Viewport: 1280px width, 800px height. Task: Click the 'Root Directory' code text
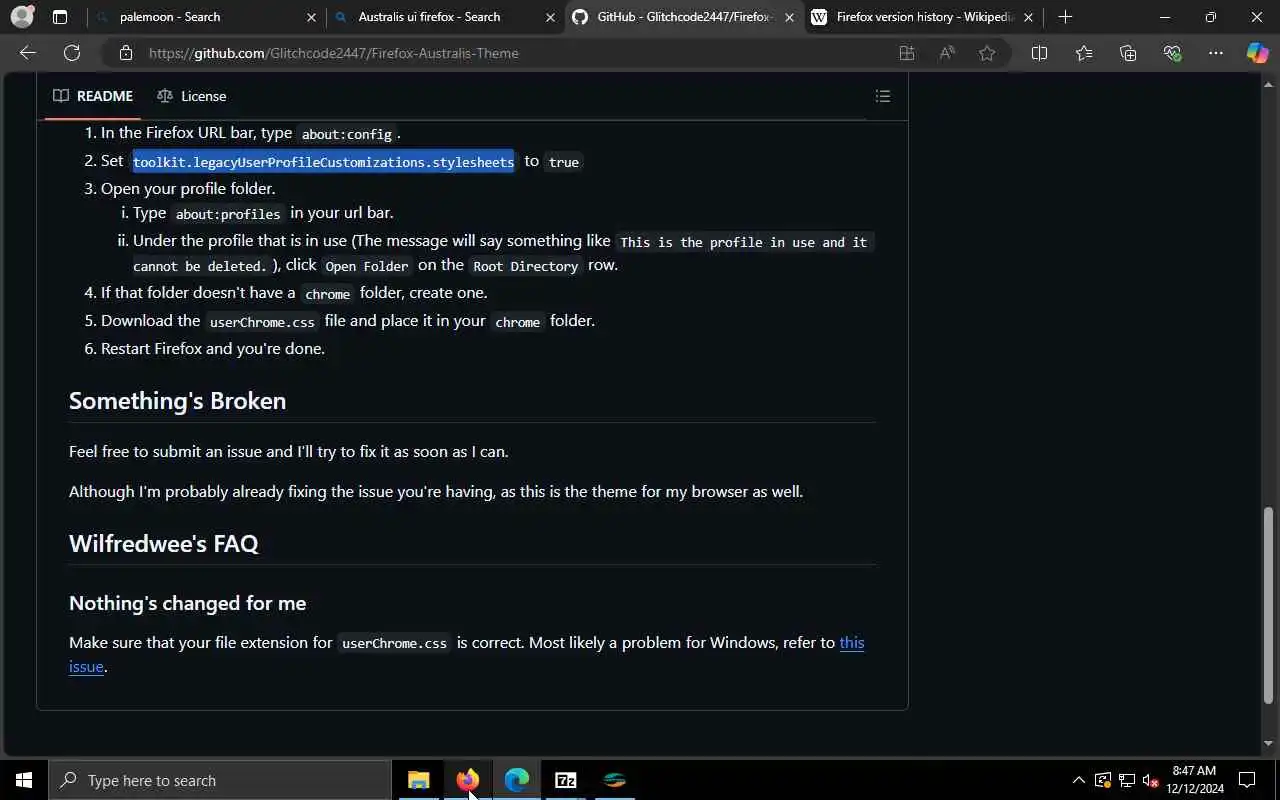point(526,266)
